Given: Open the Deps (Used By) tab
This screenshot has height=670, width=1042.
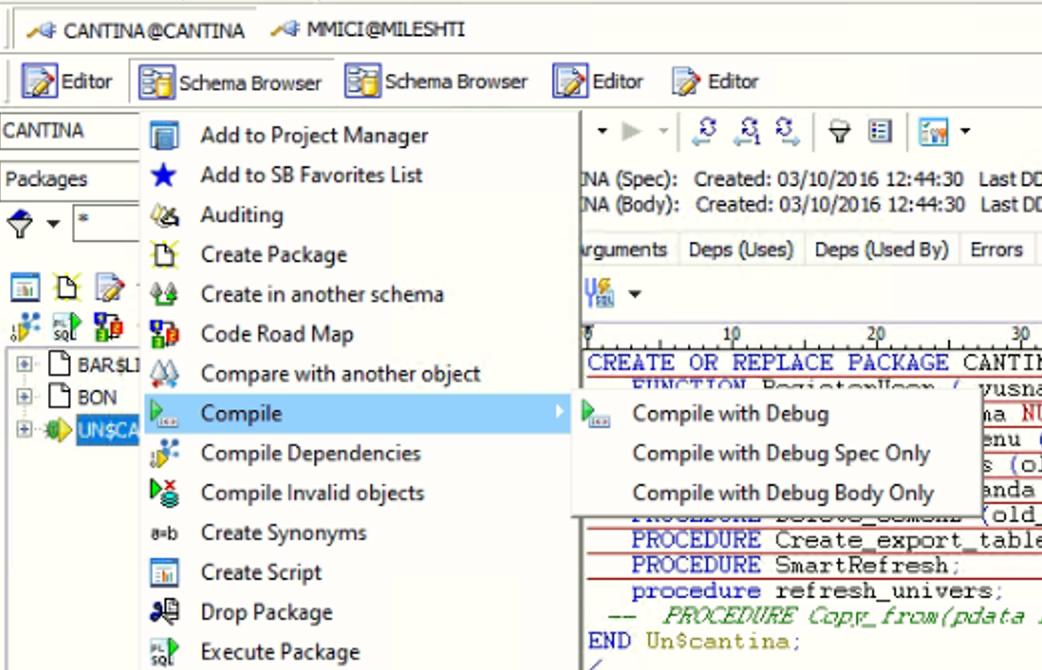Looking at the screenshot, I should click(881, 250).
